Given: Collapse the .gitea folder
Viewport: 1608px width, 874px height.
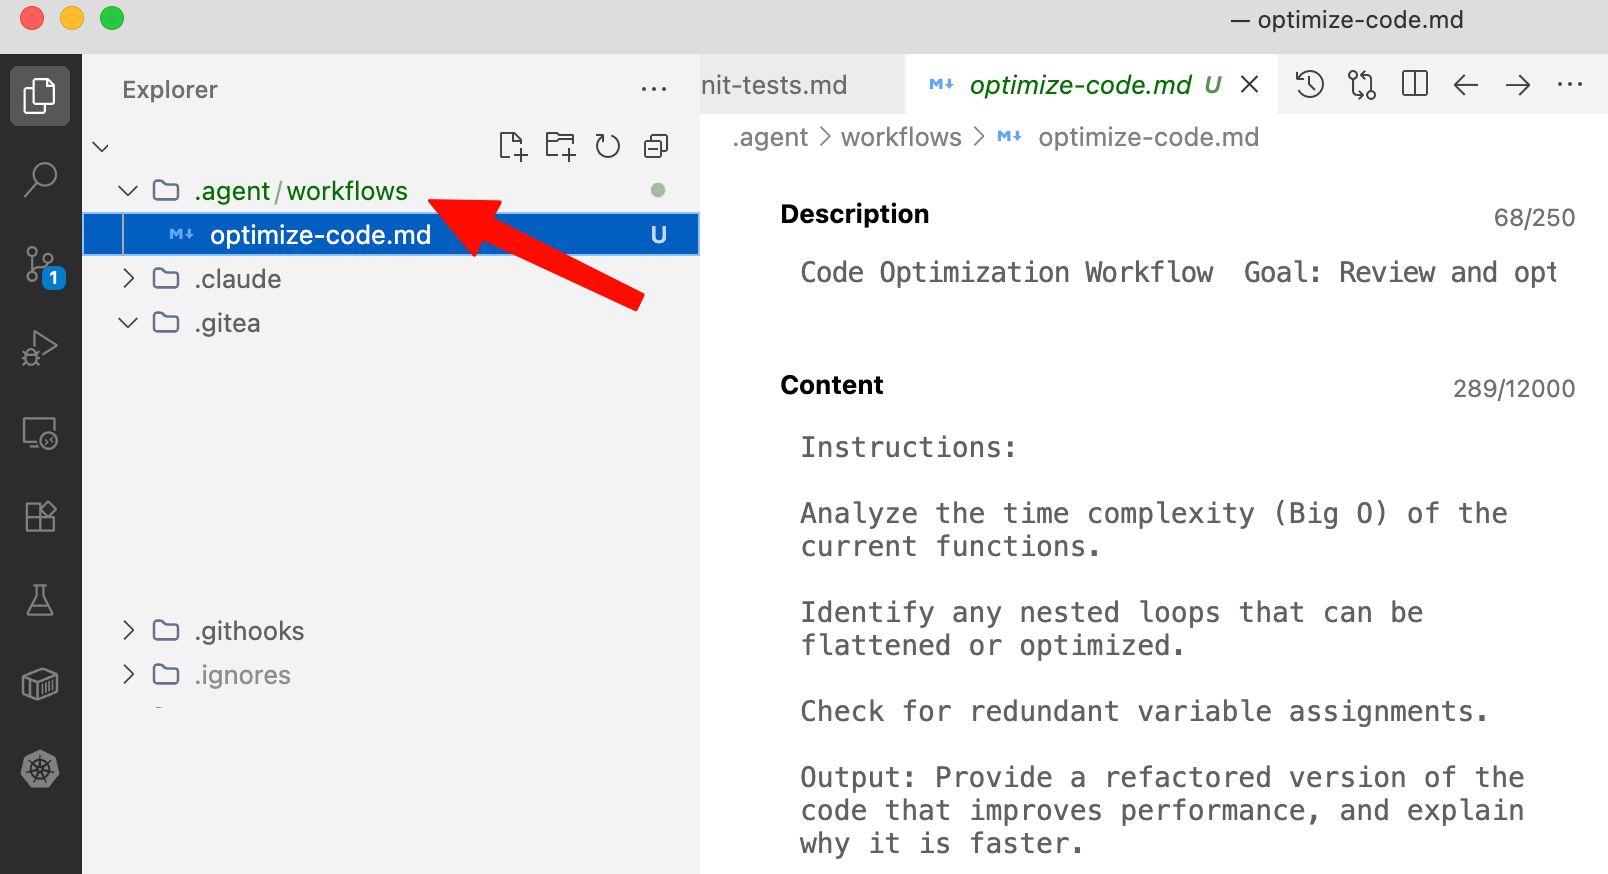Looking at the screenshot, I should (x=128, y=322).
